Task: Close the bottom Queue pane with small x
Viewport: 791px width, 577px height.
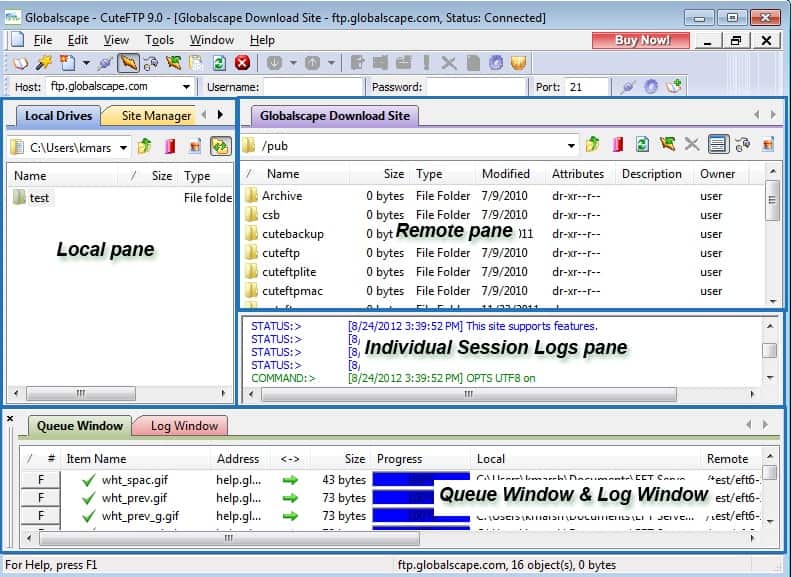Action: click(x=10, y=418)
